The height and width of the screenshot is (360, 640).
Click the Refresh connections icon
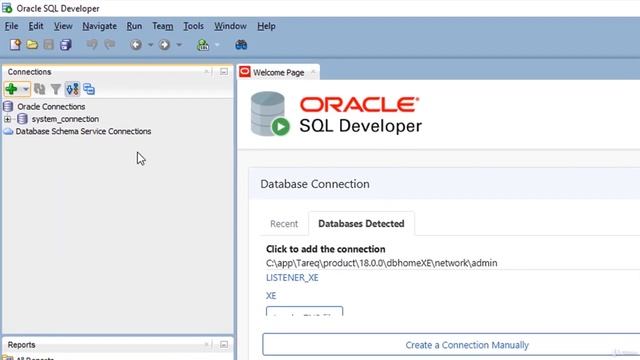(x=40, y=89)
